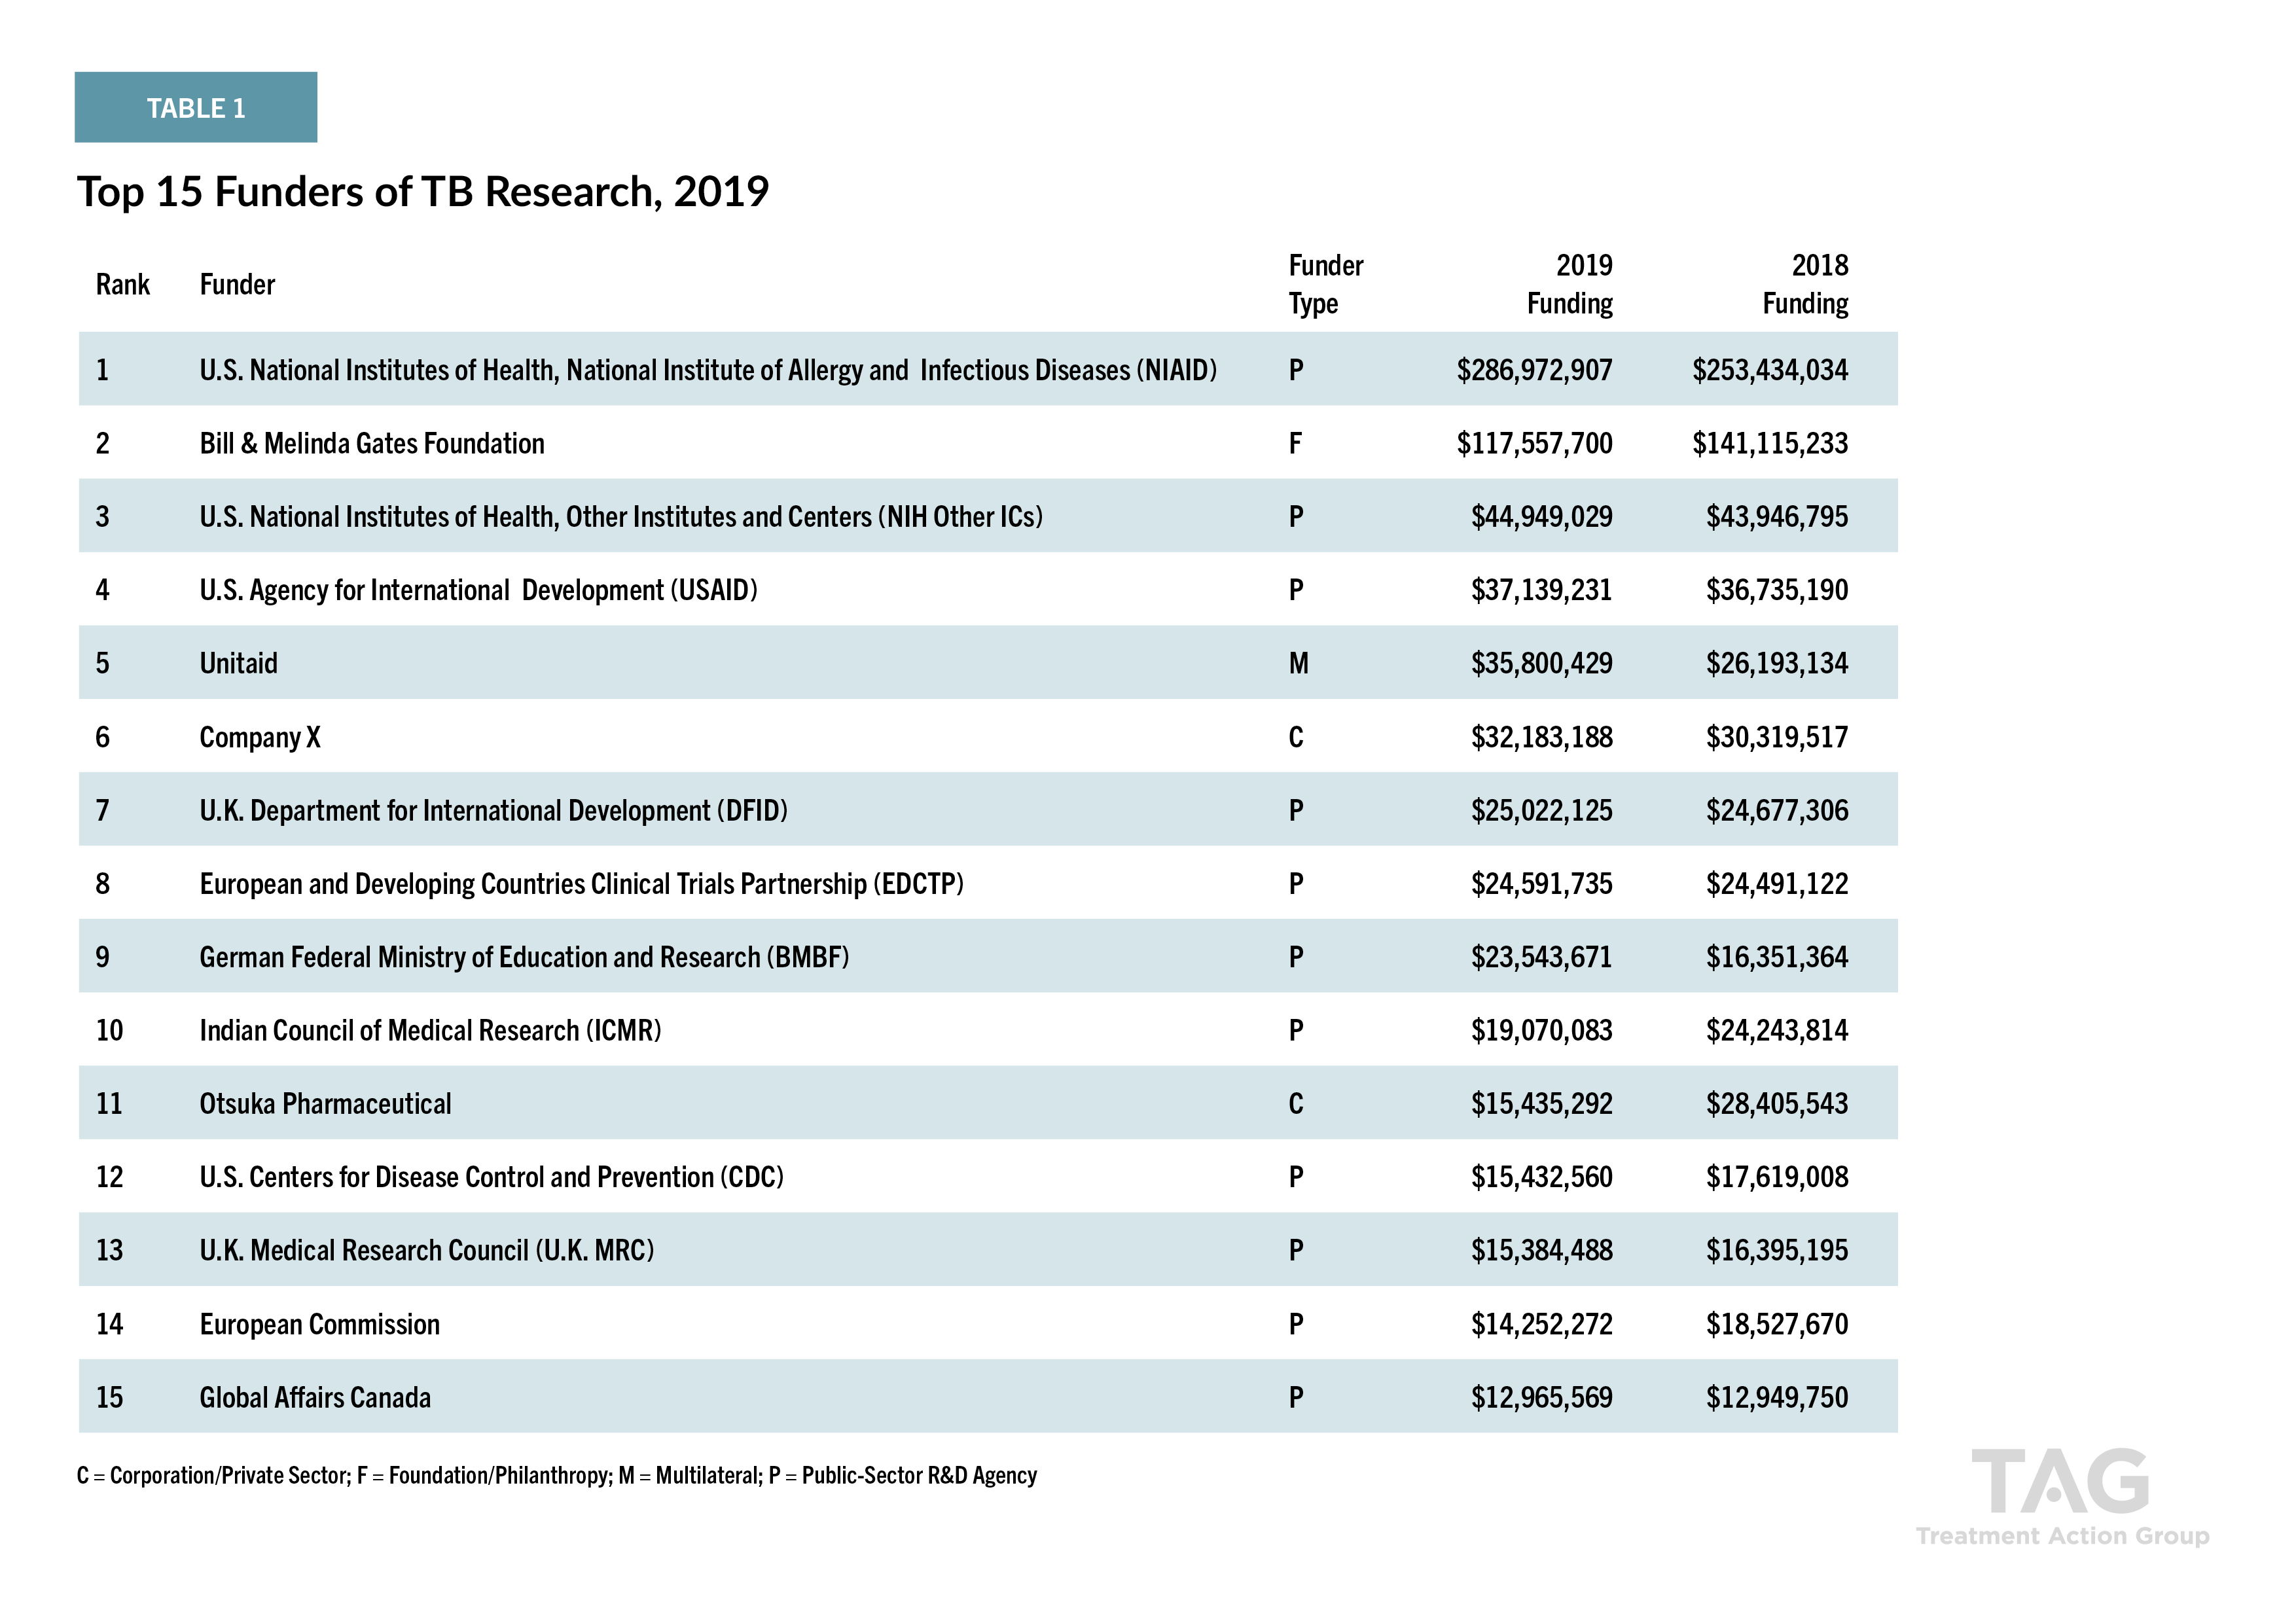Click the $30,319,517 value

tap(1777, 738)
